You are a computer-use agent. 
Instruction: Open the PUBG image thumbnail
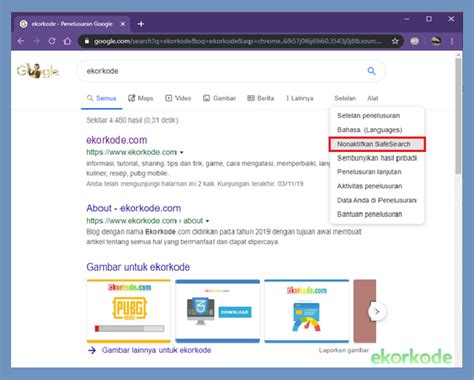[129, 311]
